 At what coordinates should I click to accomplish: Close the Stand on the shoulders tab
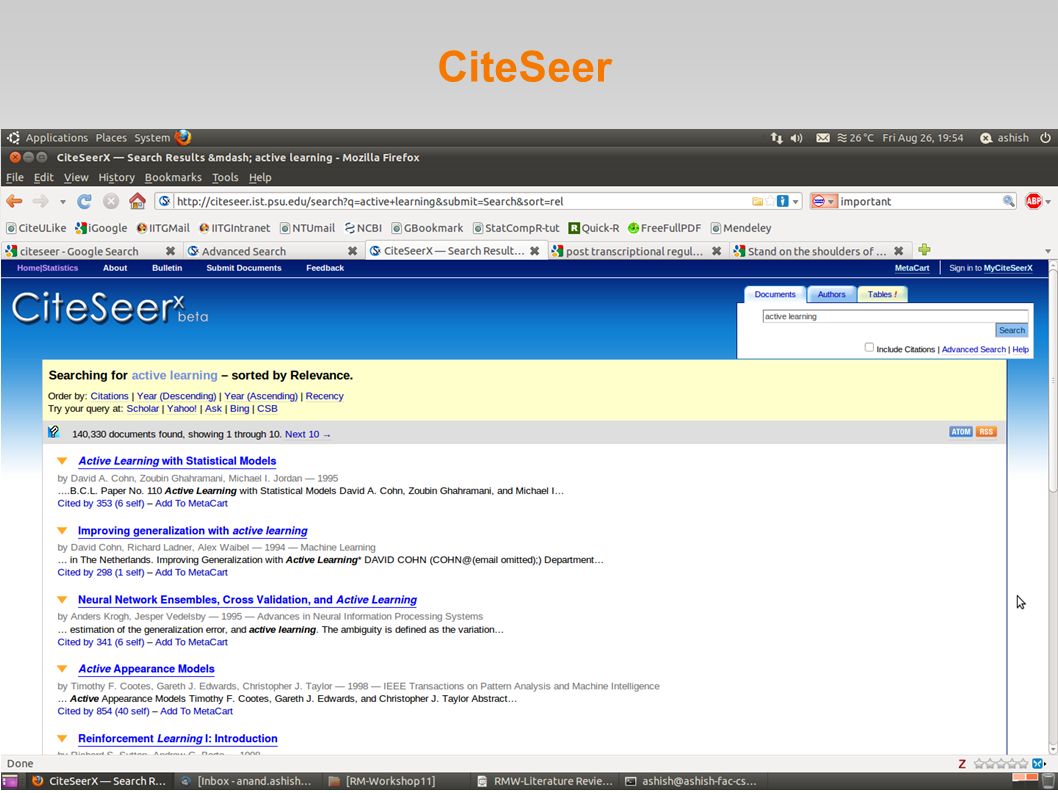pyautogui.click(x=899, y=251)
